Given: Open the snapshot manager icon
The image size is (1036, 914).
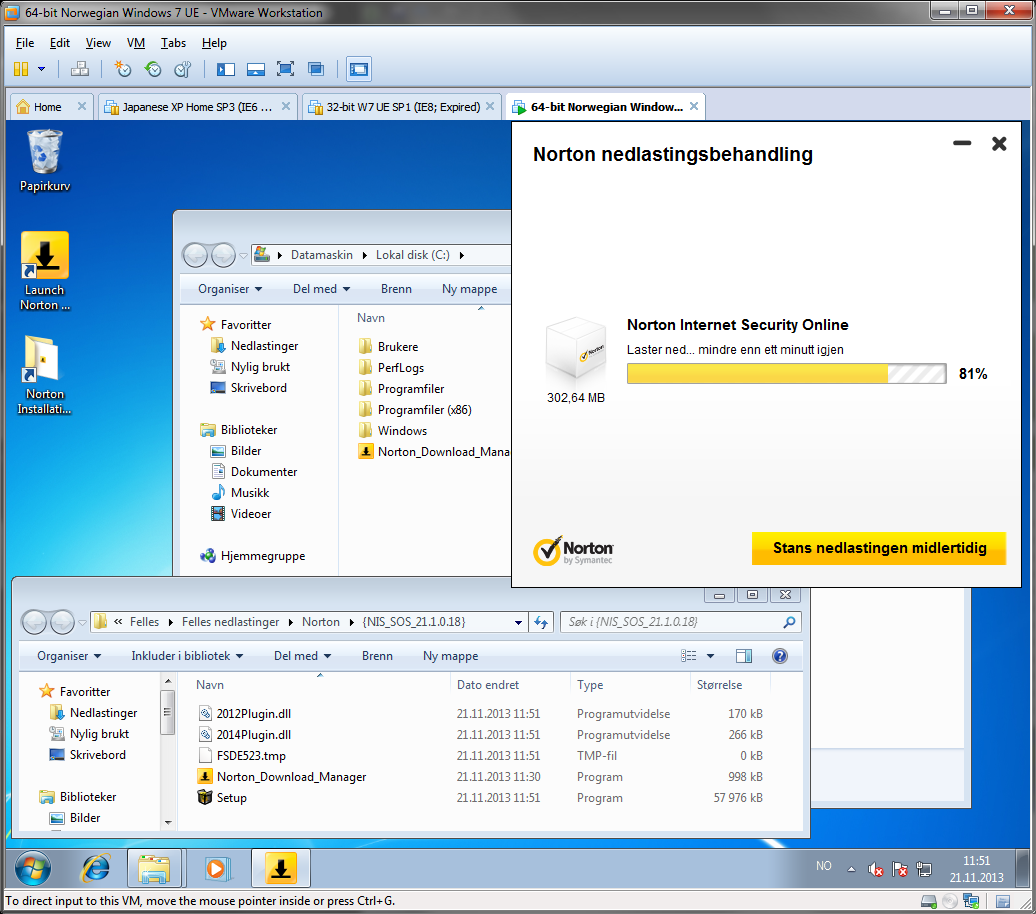Looking at the screenshot, I should (x=182, y=69).
